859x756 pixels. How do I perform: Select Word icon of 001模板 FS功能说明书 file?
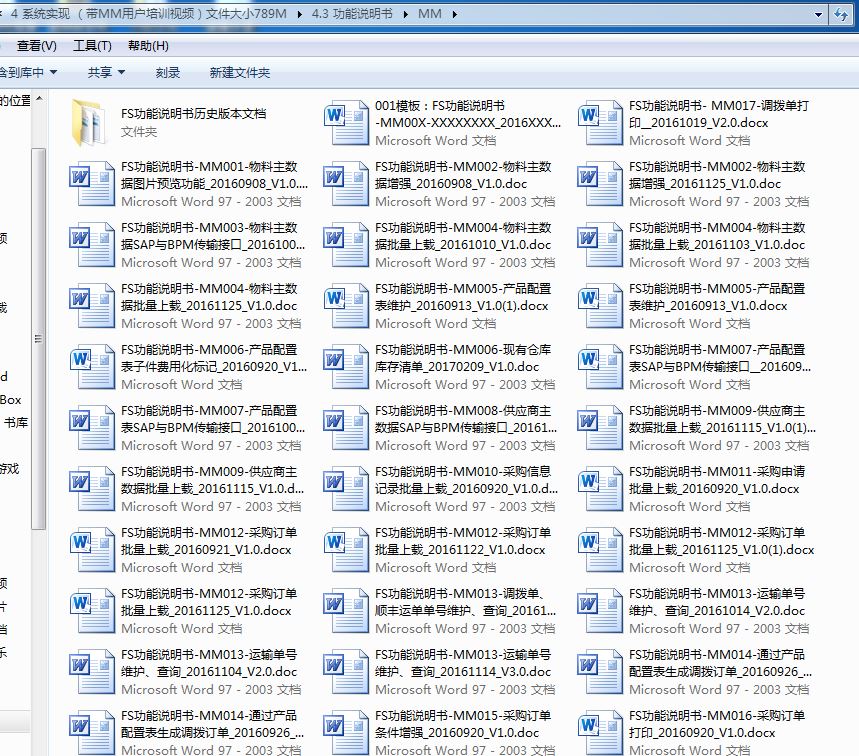(346, 123)
